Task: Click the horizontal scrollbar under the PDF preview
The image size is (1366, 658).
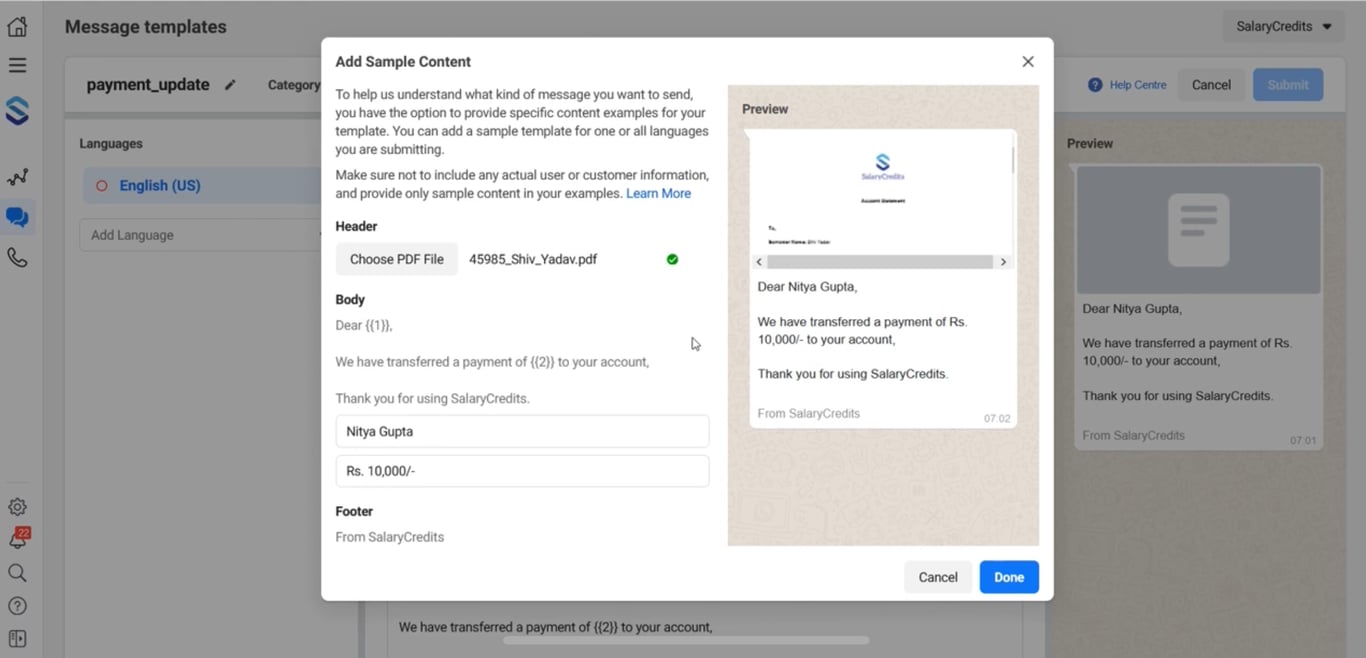Action: click(881, 261)
